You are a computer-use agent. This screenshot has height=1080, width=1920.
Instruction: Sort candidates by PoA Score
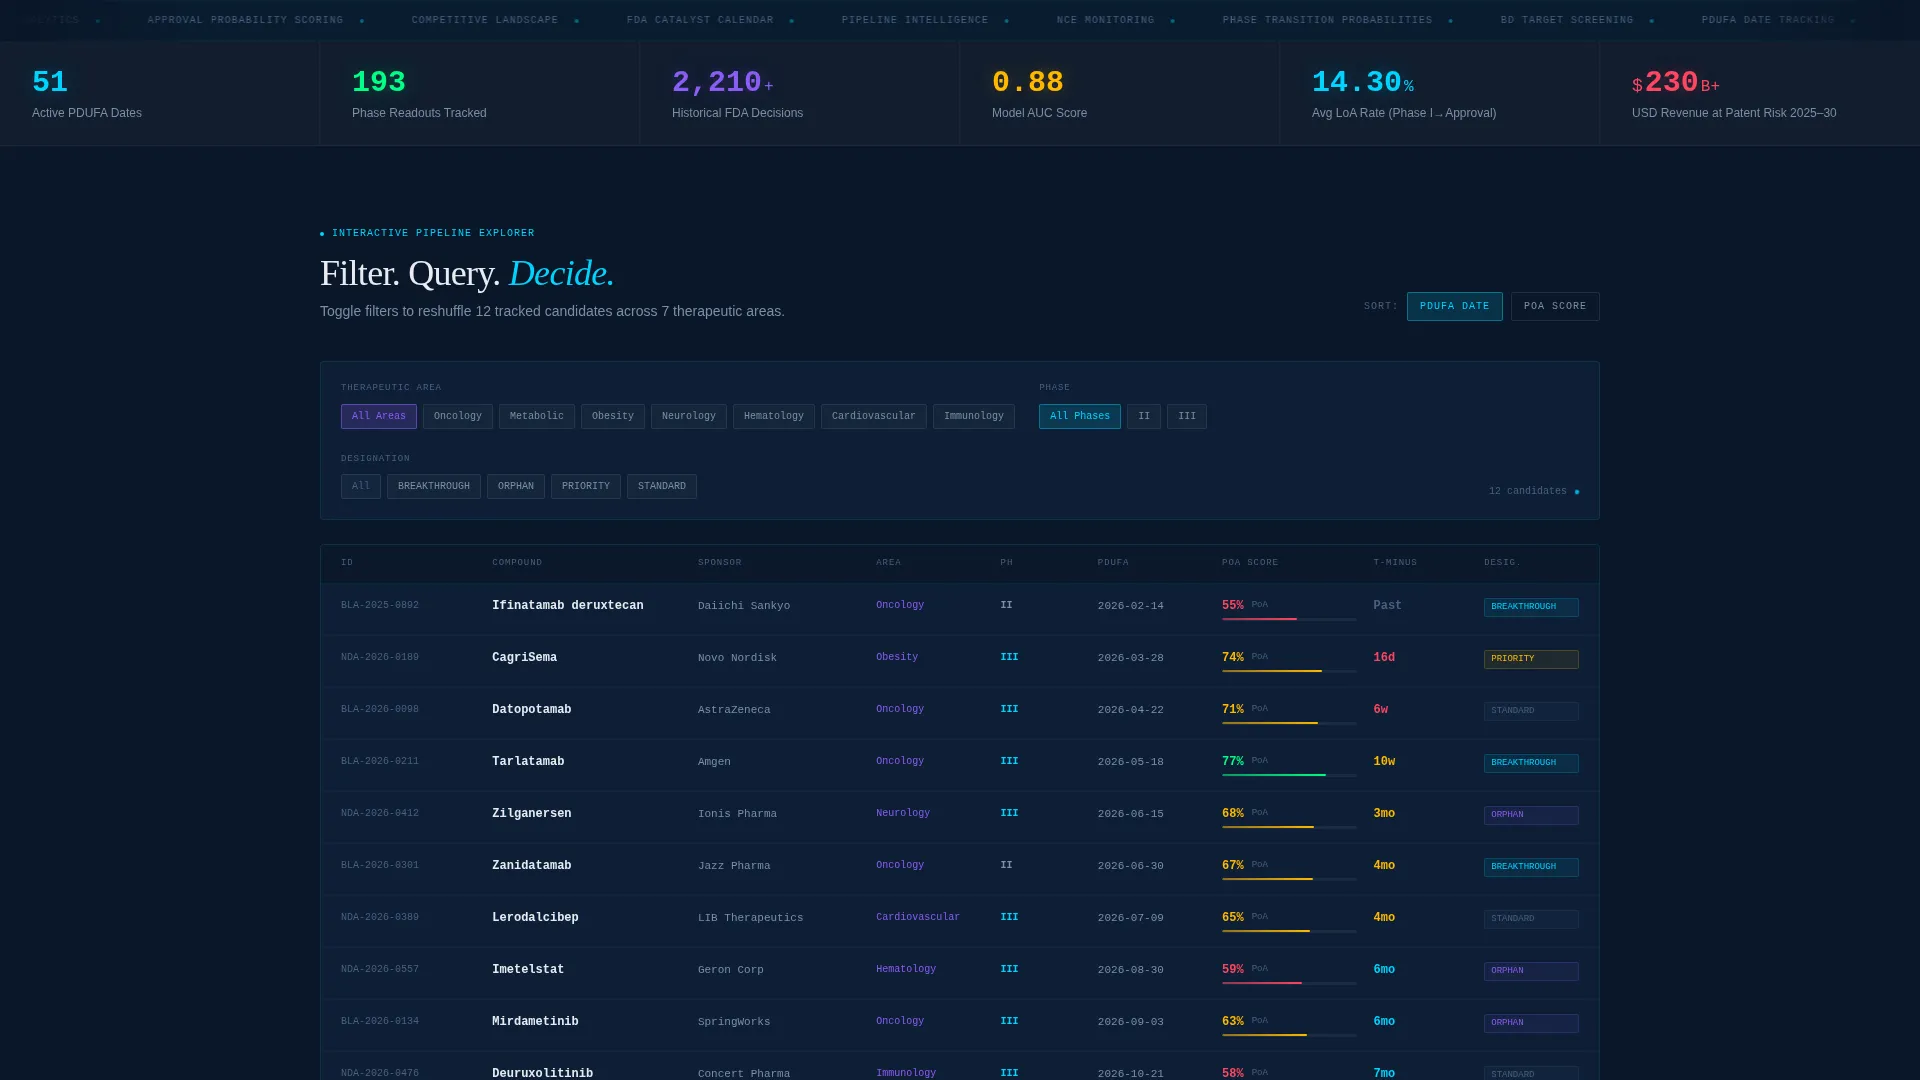tap(1554, 306)
